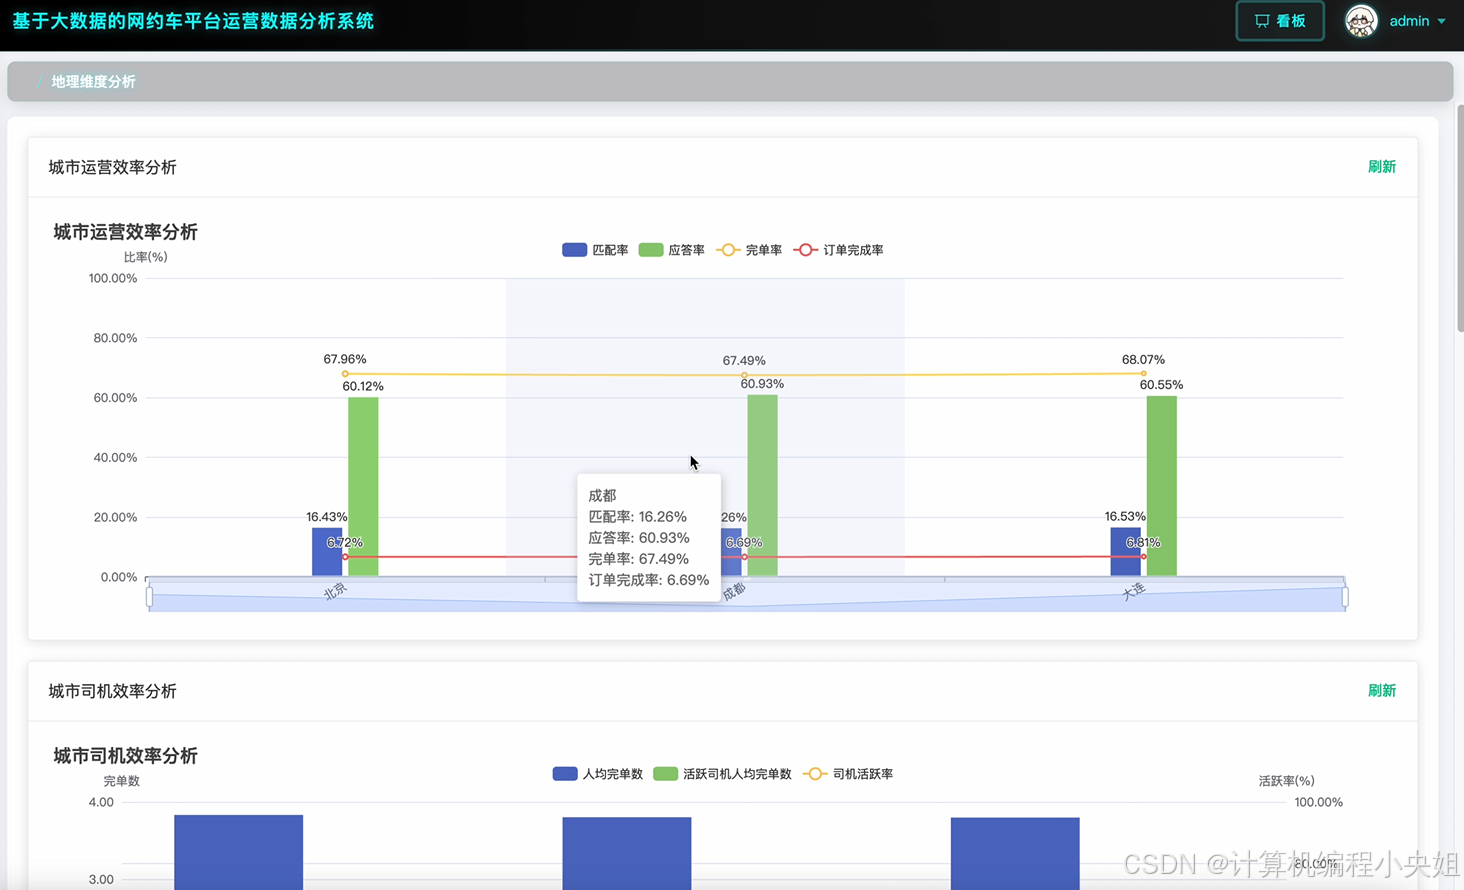
Task: Toggle the 司机活跃率 legend series
Action: point(848,774)
